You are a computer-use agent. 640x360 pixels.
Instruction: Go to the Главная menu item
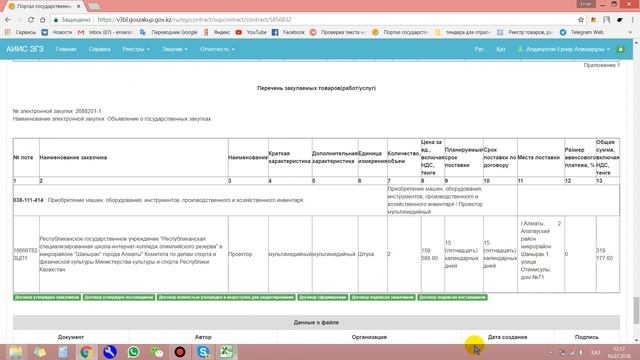point(66,49)
